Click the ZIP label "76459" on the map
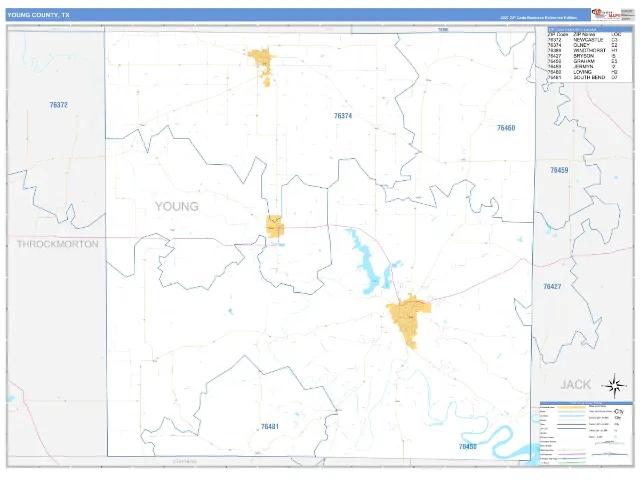 [x=559, y=170]
